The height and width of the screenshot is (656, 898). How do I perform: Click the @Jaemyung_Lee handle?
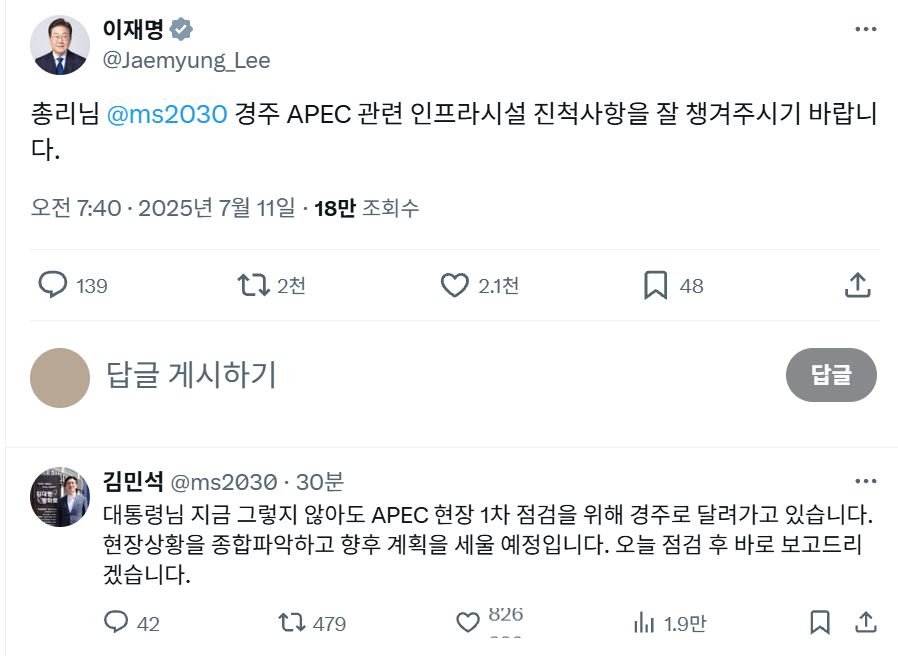pyautogui.click(x=186, y=60)
